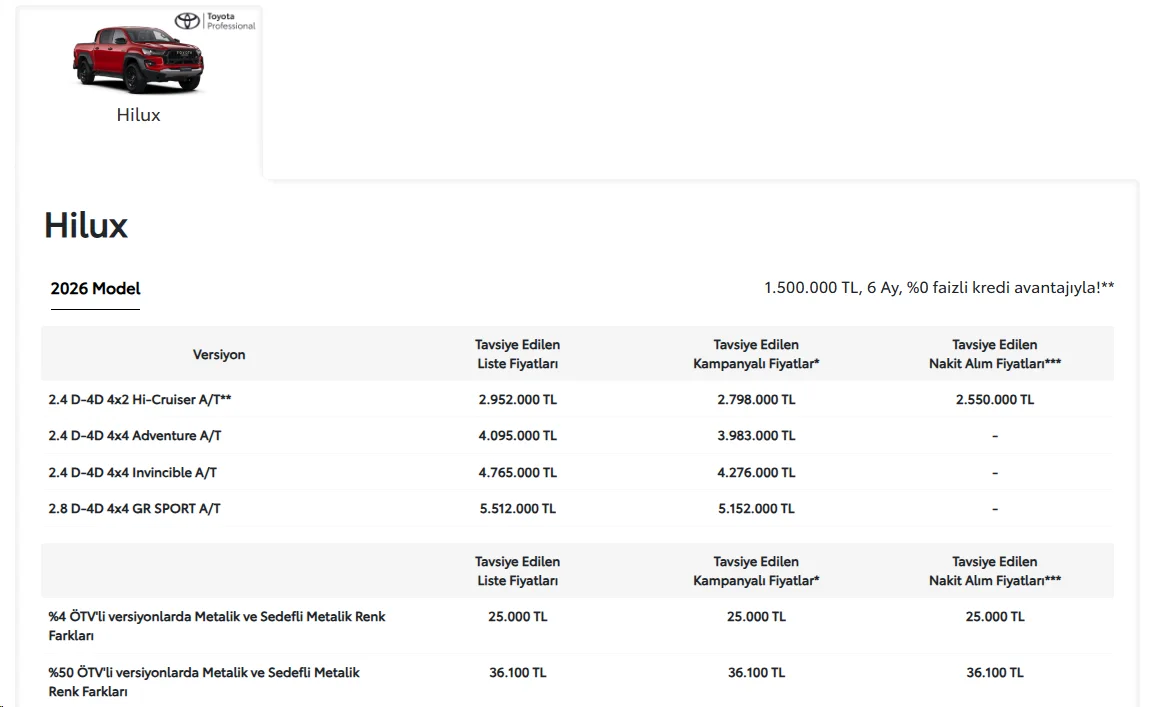Image resolution: width=1151 pixels, height=707 pixels.
Task: Click the first Kampanyalı Fiyatlar column header
Action: click(756, 354)
